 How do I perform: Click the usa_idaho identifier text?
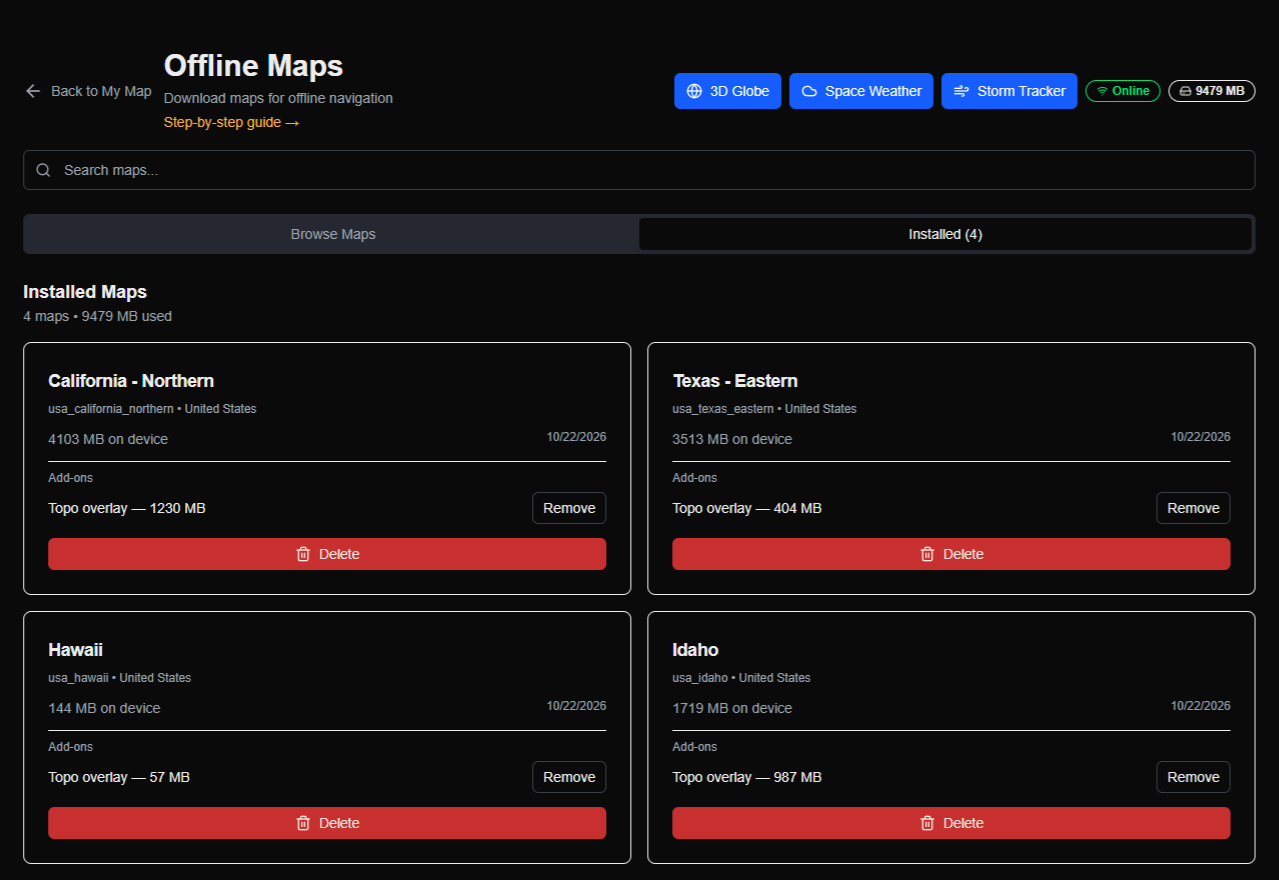700,678
